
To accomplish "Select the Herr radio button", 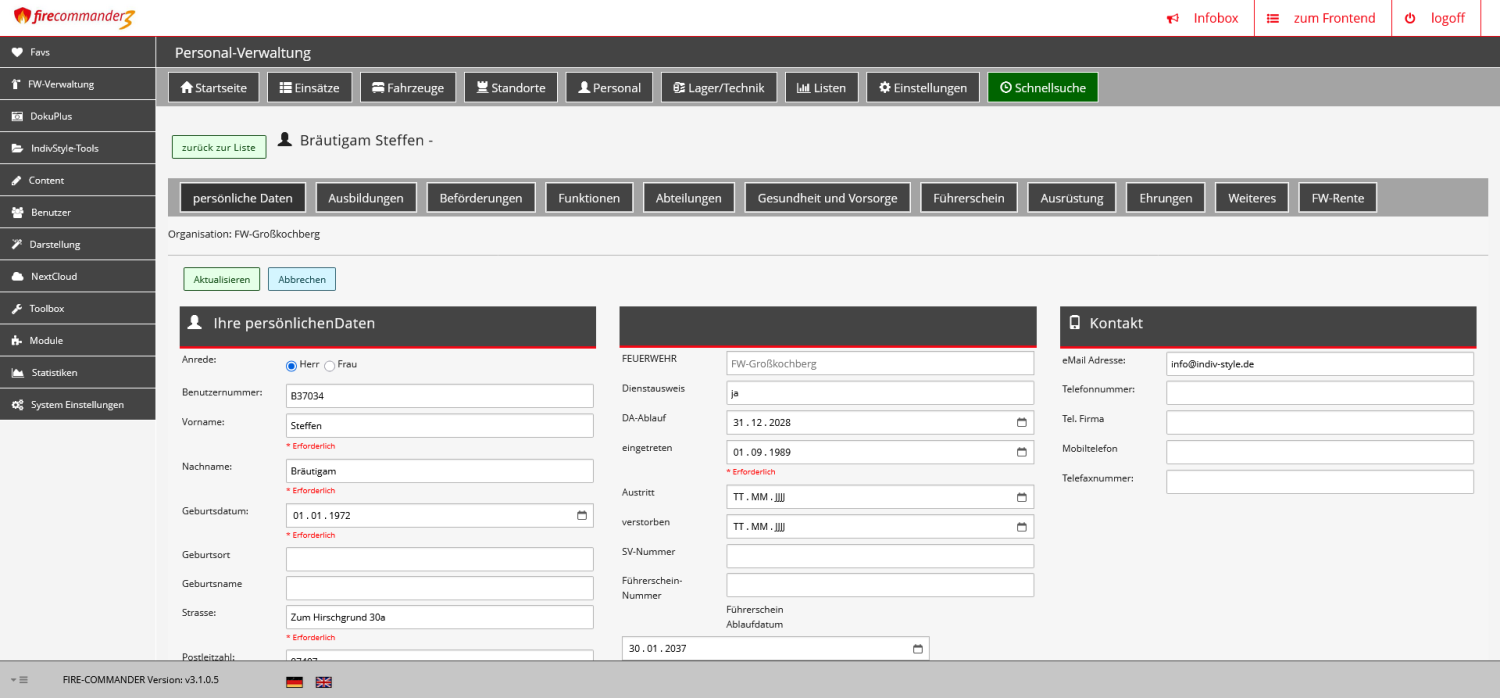I will pyautogui.click(x=292, y=366).
